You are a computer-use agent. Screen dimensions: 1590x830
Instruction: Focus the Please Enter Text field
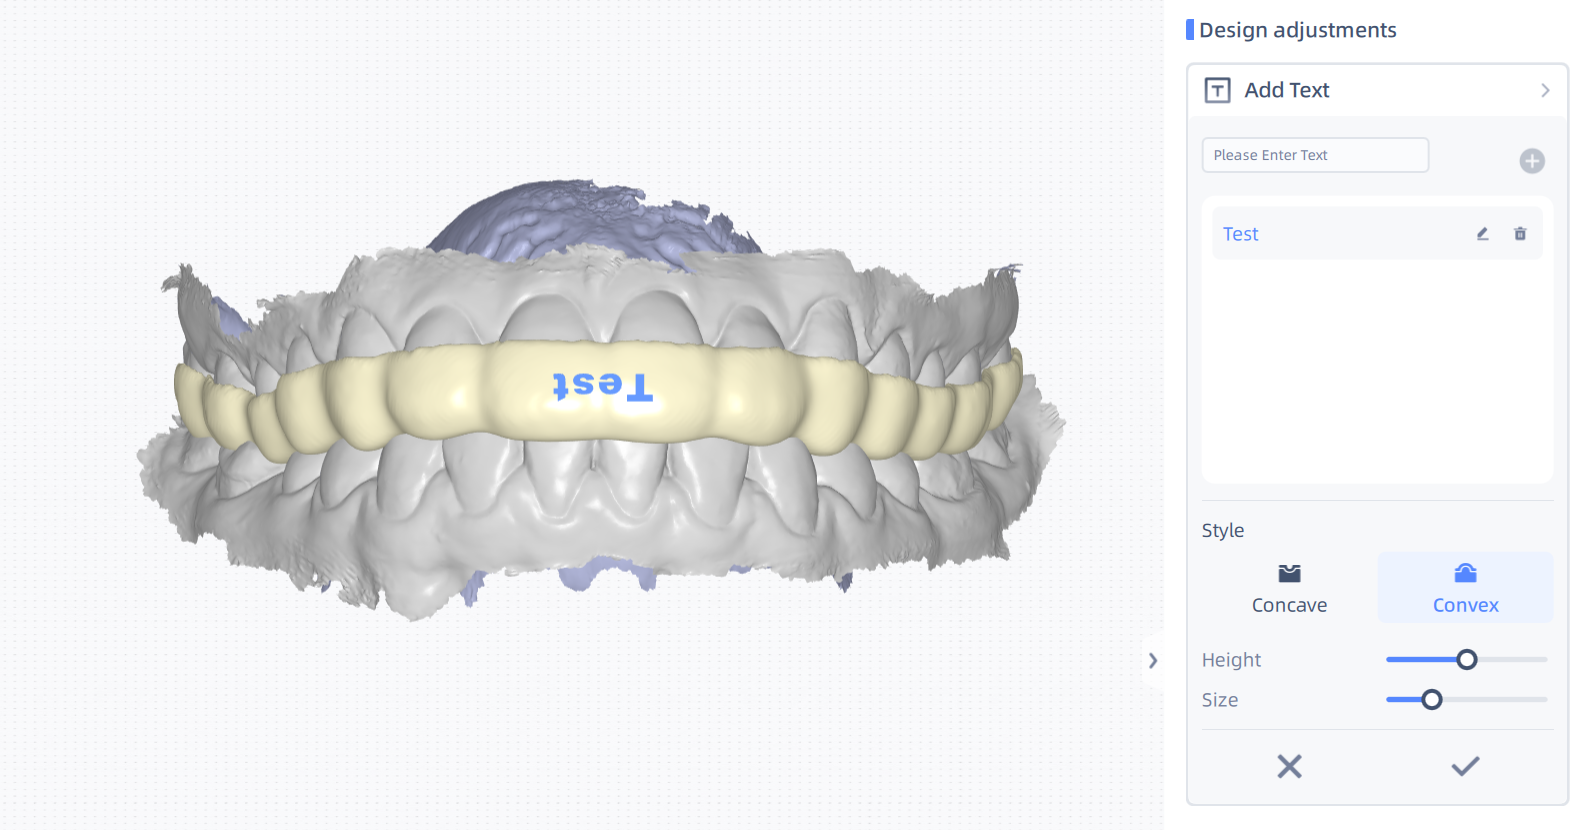click(x=1315, y=155)
